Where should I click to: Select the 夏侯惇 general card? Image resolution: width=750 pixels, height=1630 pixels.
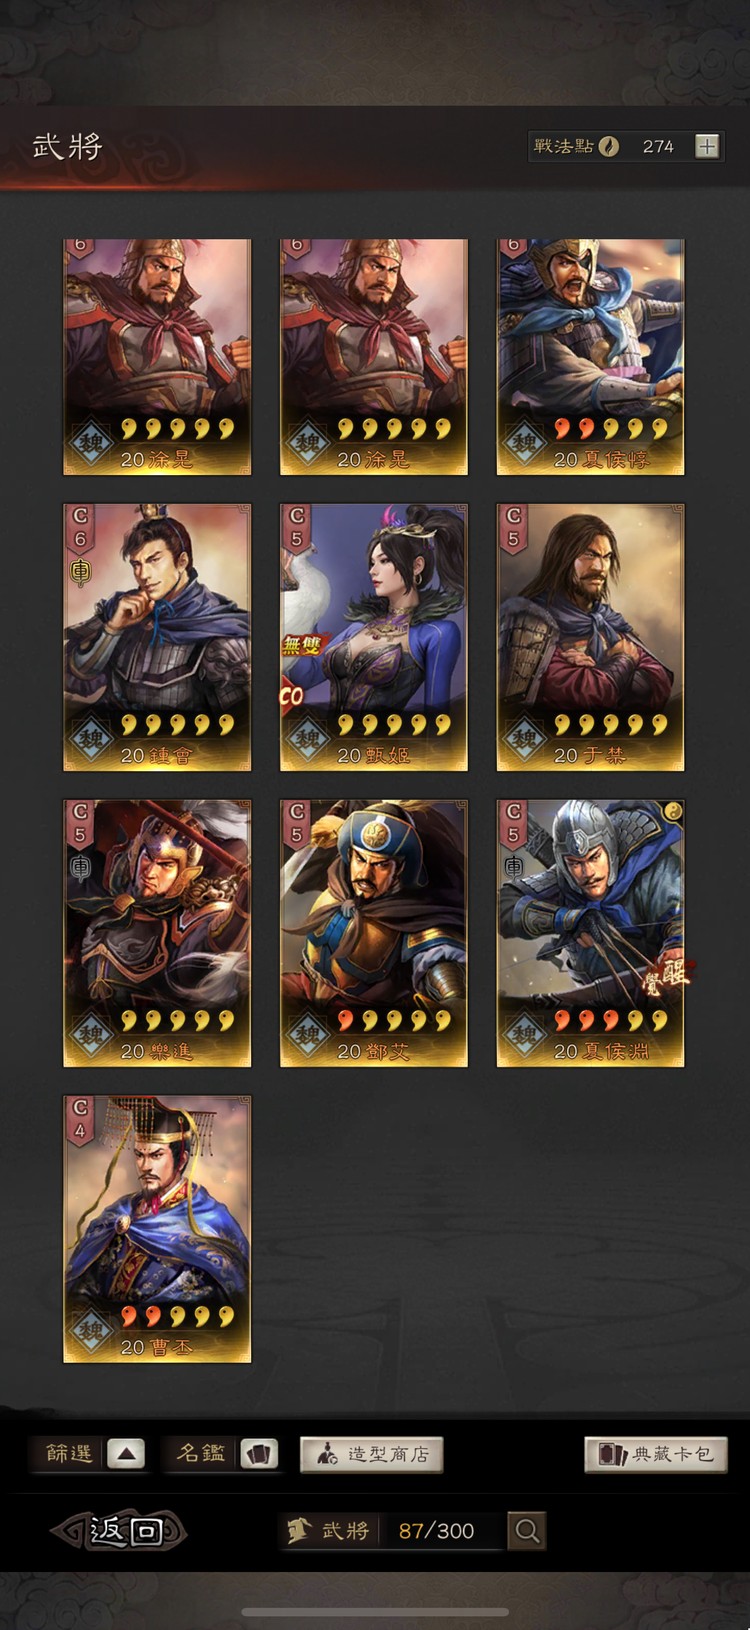pos(590,357)
